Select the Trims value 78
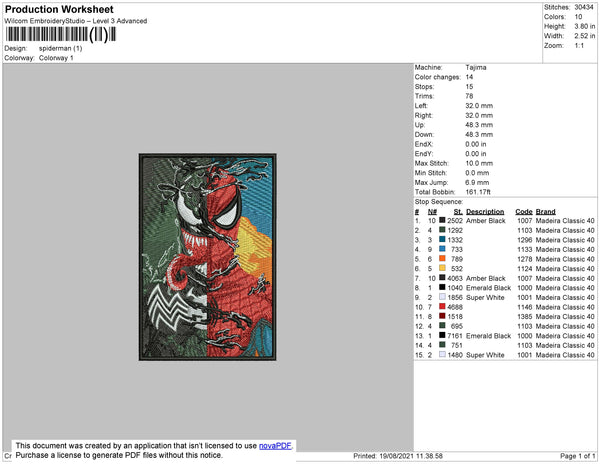 (469, 96)
